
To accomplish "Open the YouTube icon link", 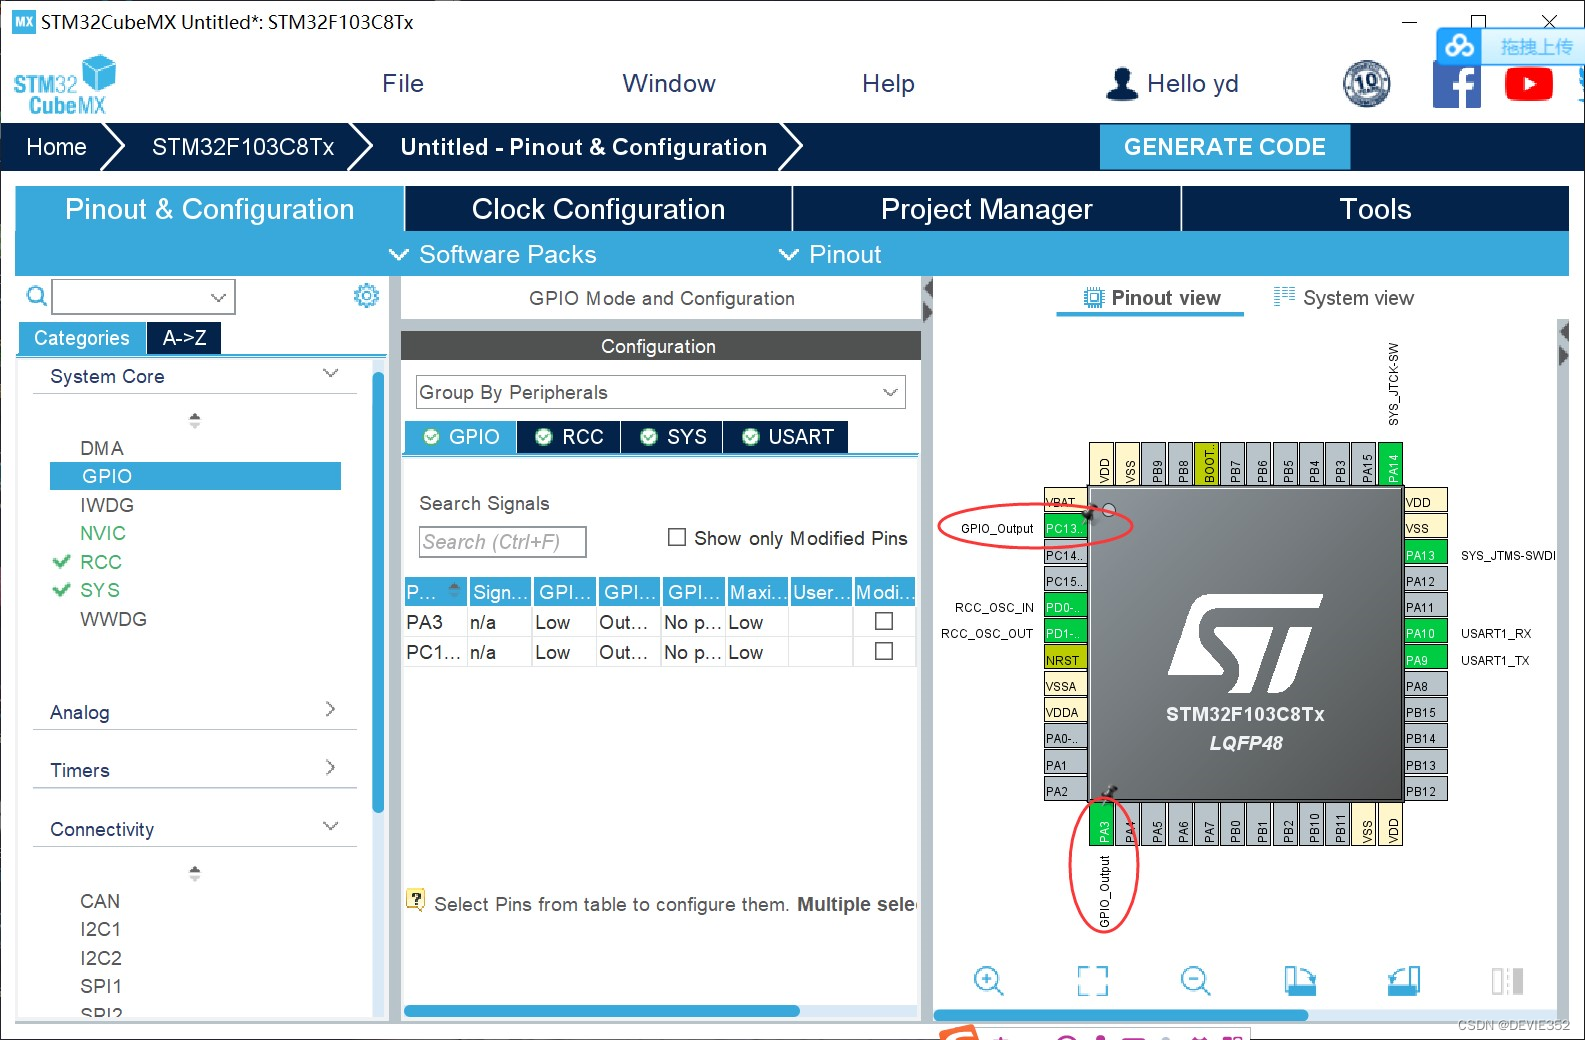I will 1528,85.
